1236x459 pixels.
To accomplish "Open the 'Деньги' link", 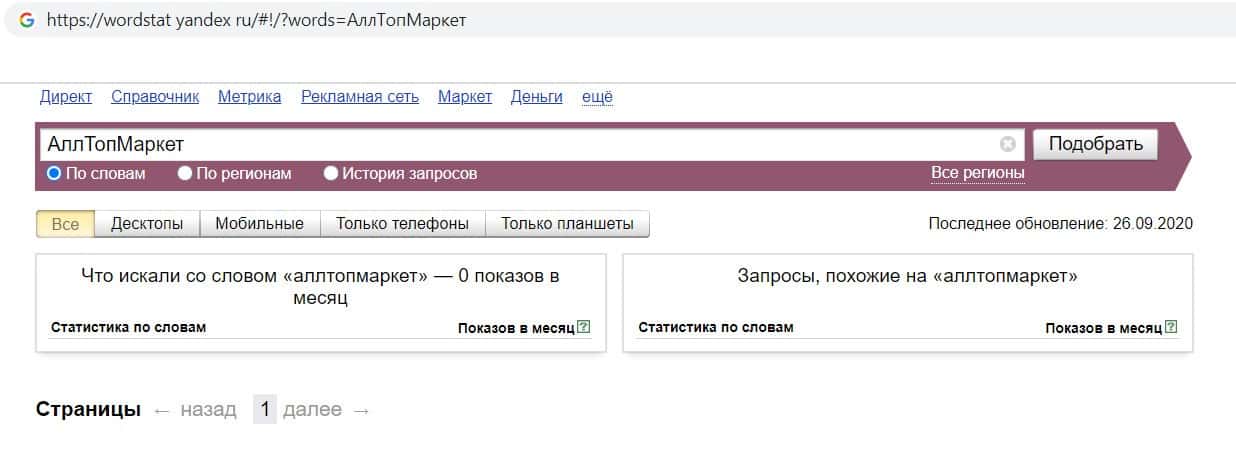I will [537, 97].
